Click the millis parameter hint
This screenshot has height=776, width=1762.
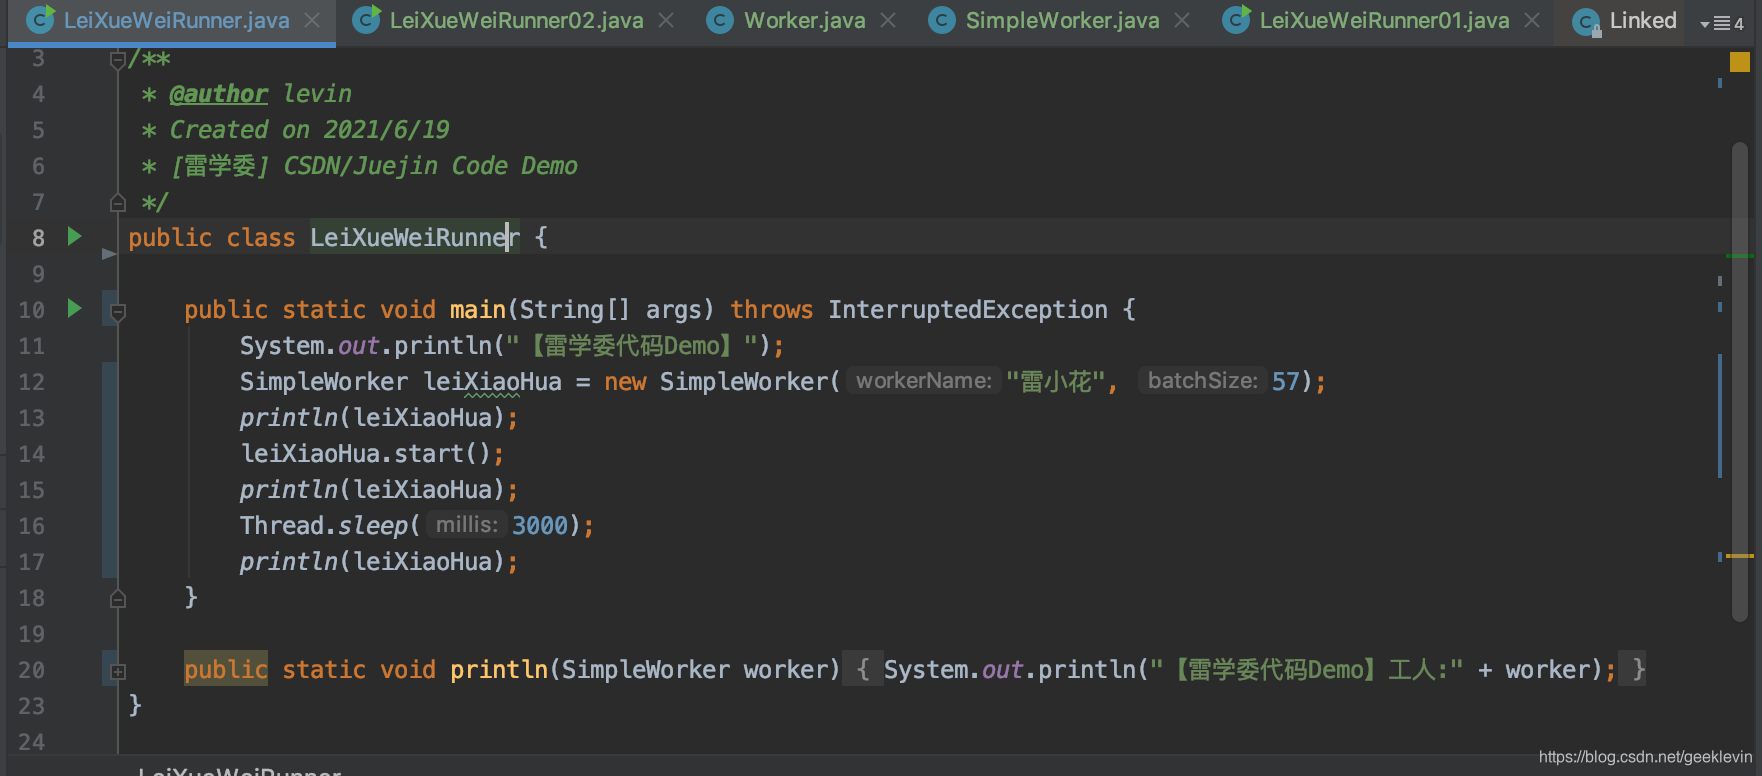click(466, 525)
